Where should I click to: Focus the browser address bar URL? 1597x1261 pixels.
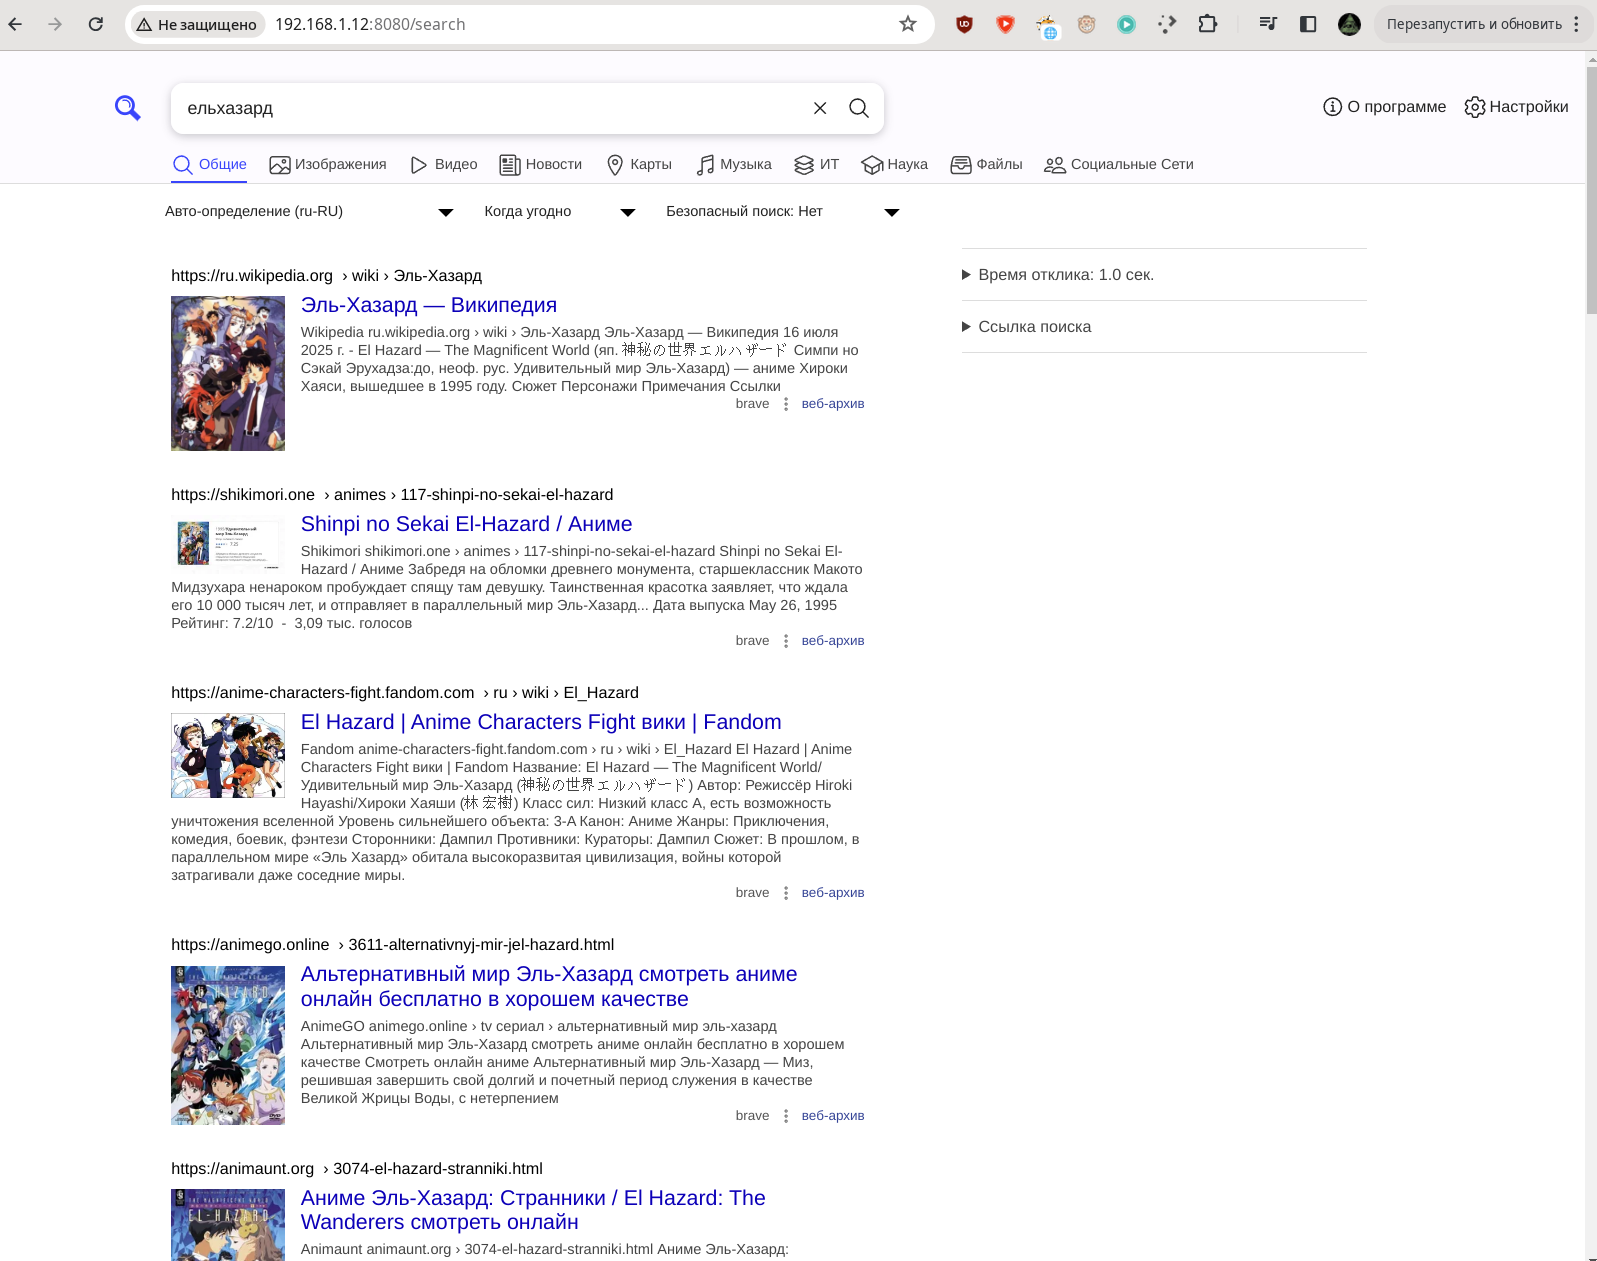pos(580,24)
